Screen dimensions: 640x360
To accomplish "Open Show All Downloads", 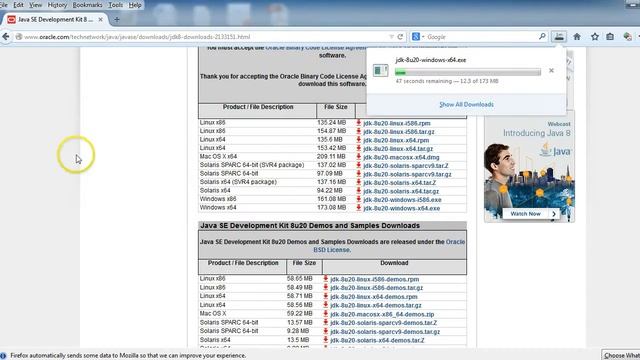I will click(x=466, y=104).
